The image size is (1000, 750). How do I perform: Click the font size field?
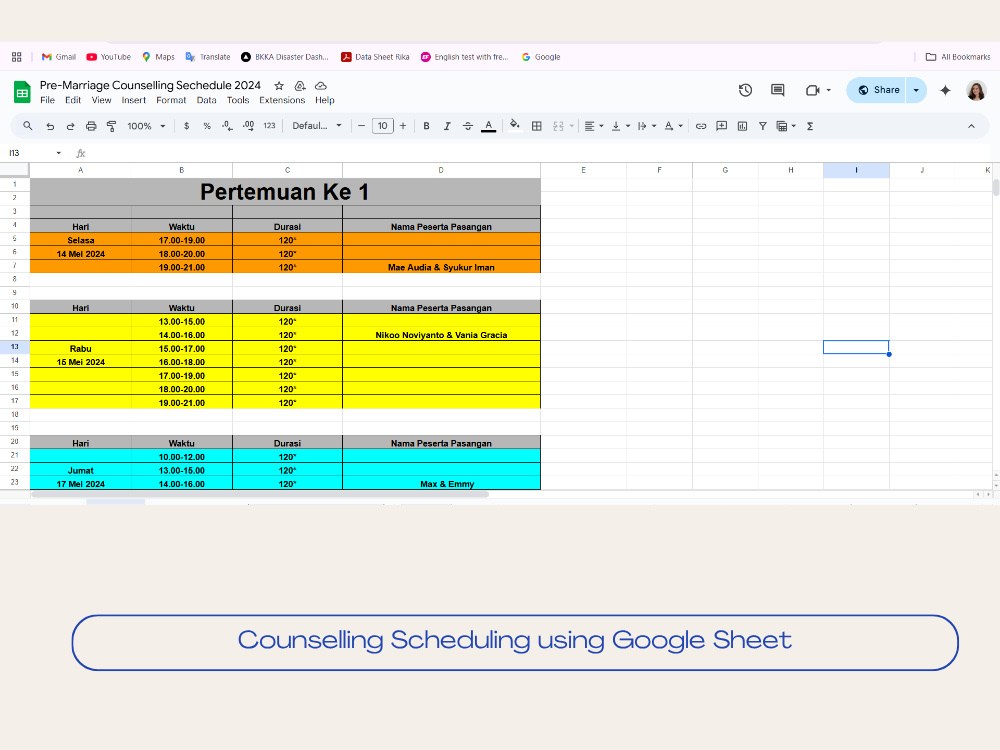click(383, 126)
